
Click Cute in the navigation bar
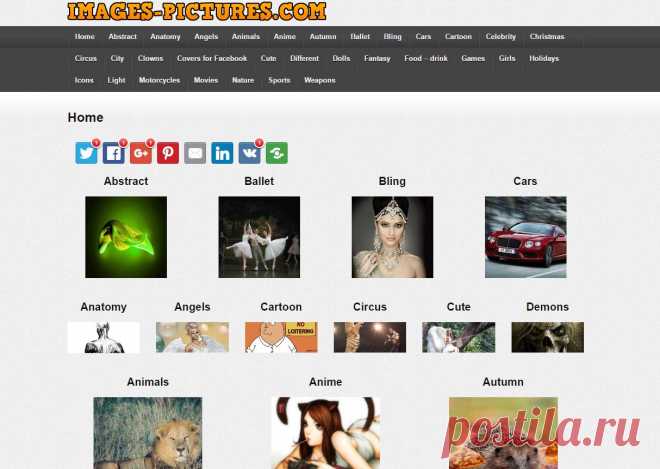click(x=269, y=59)
